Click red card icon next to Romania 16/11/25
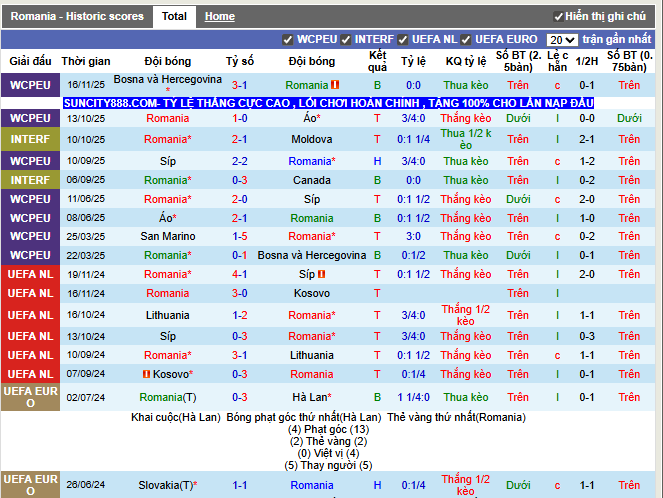The width and height of the screenshot is (663, 498). (x=335, y=85)
